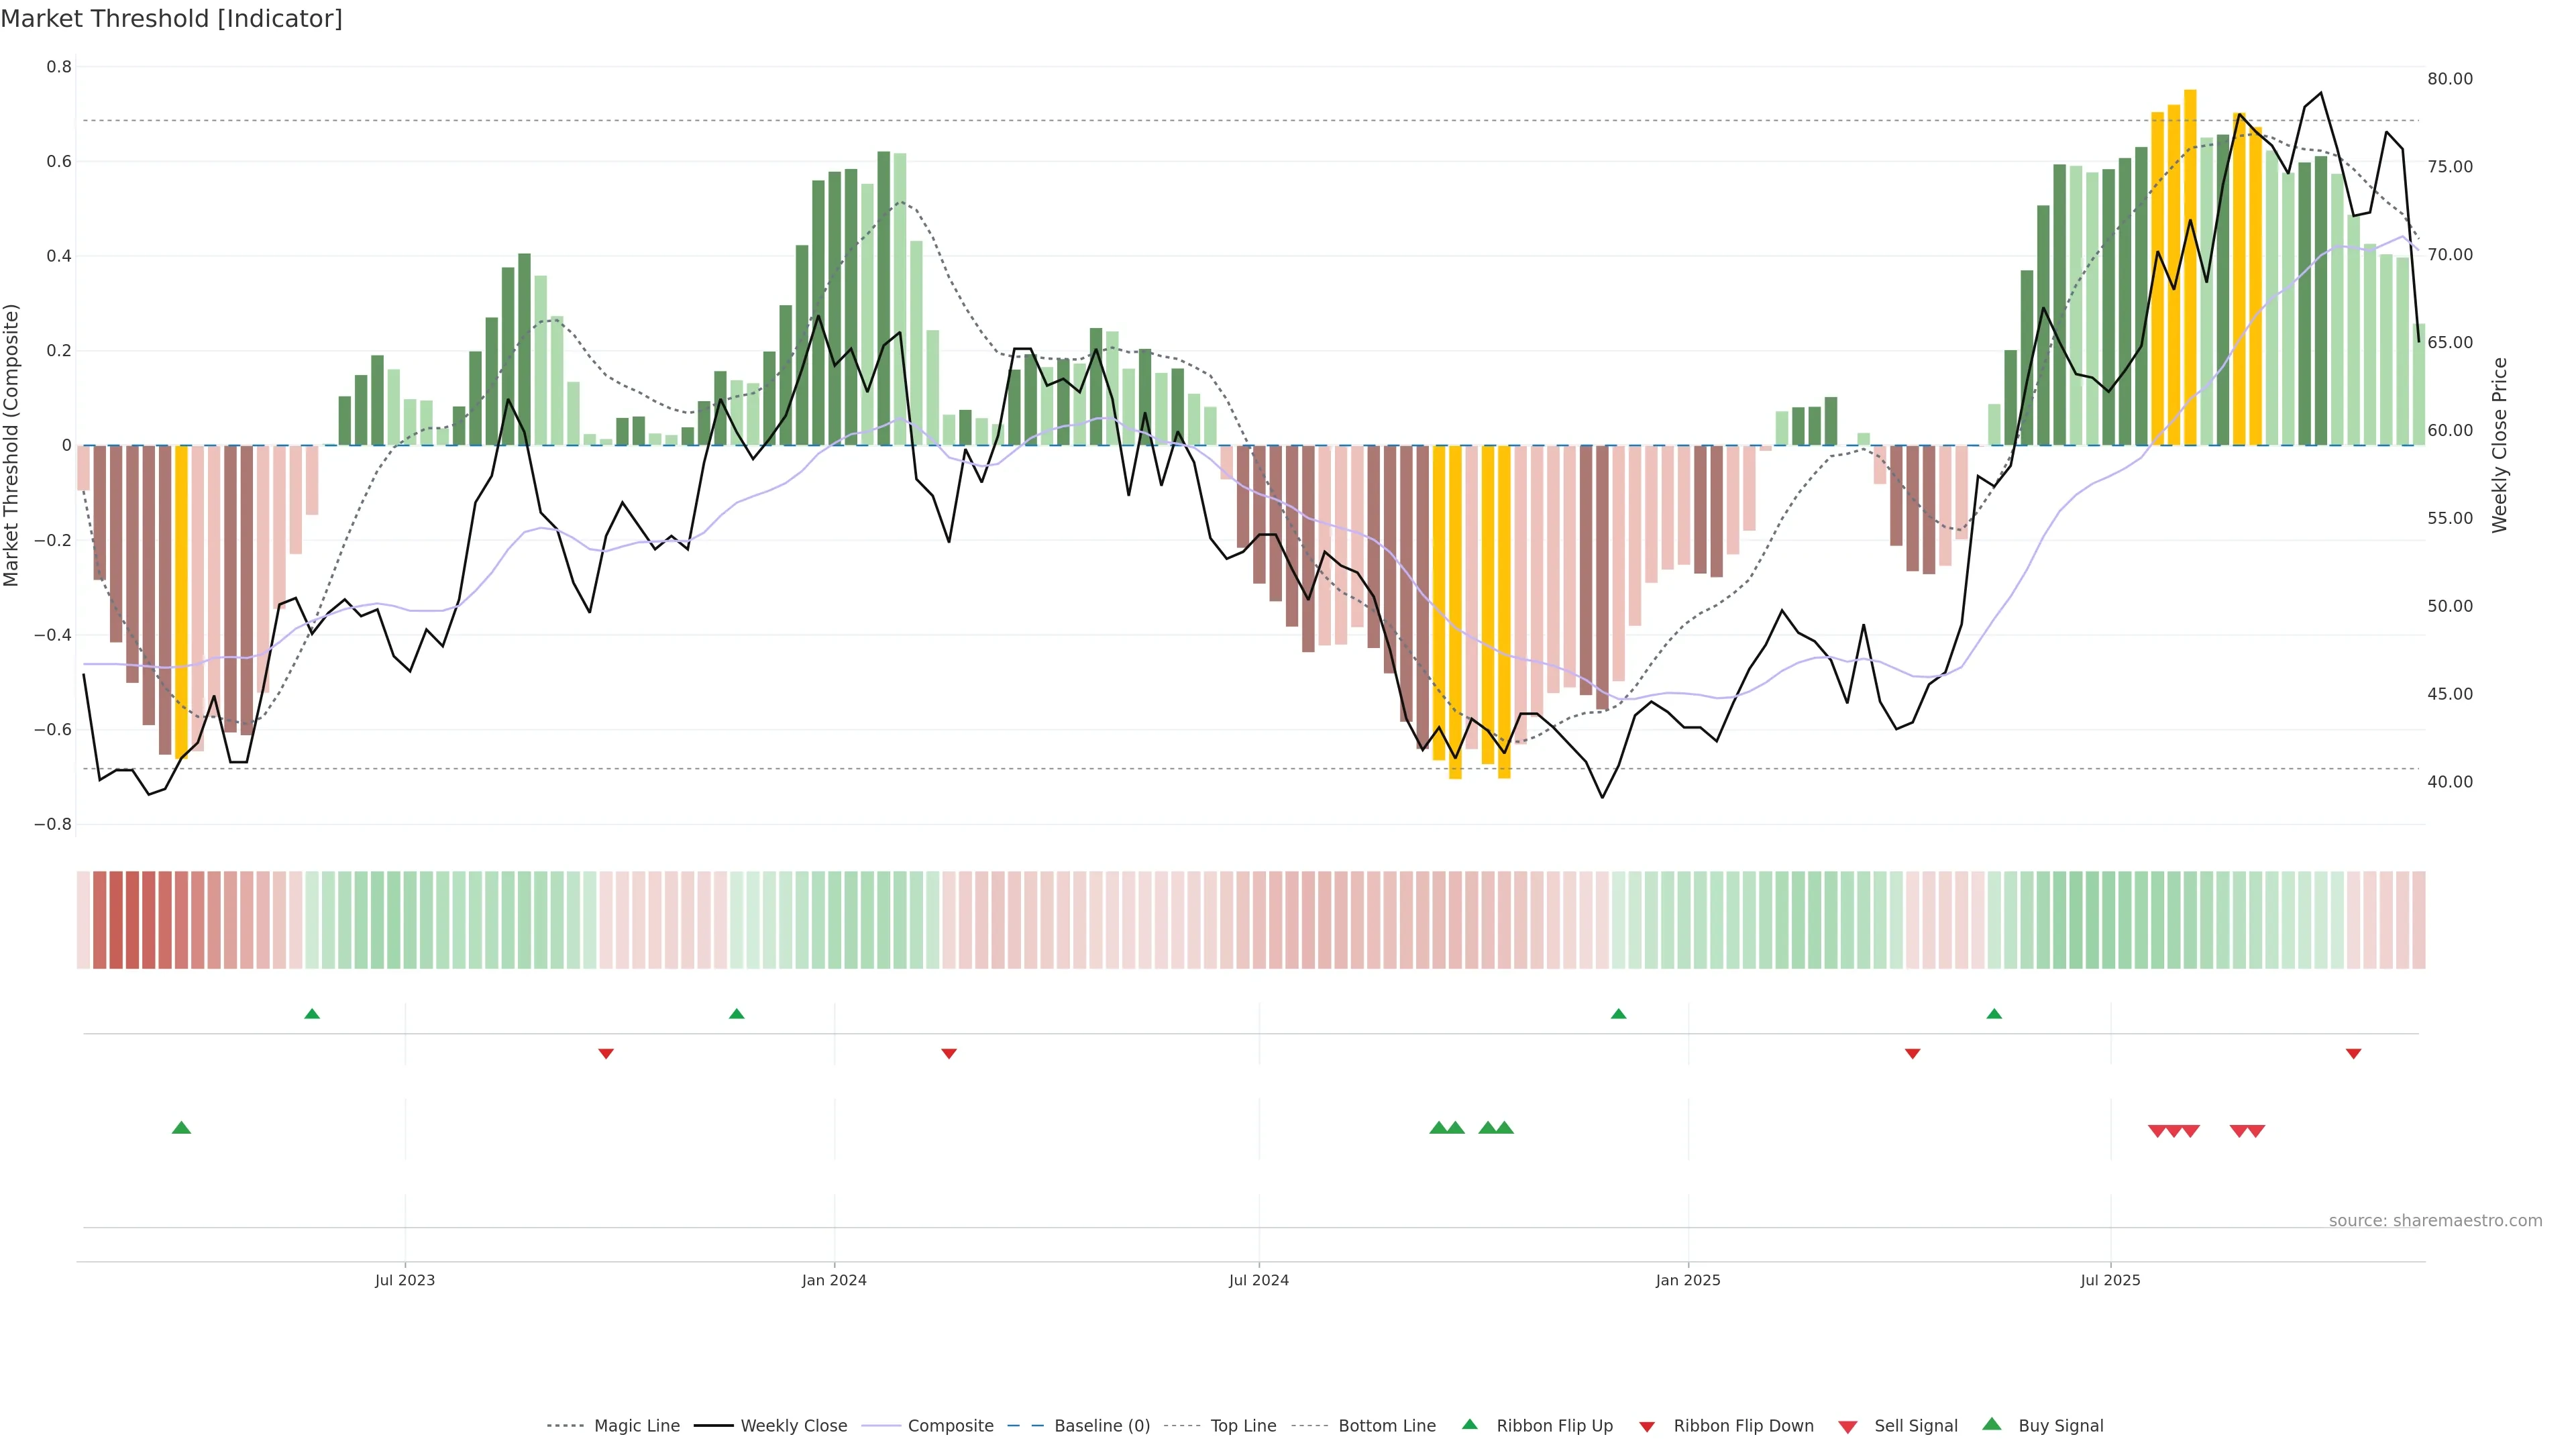The height and width of the screenshot is (1449, 2576).
Task: Click the first buy signal marker near 2023
Action: tap(181, 1128)
